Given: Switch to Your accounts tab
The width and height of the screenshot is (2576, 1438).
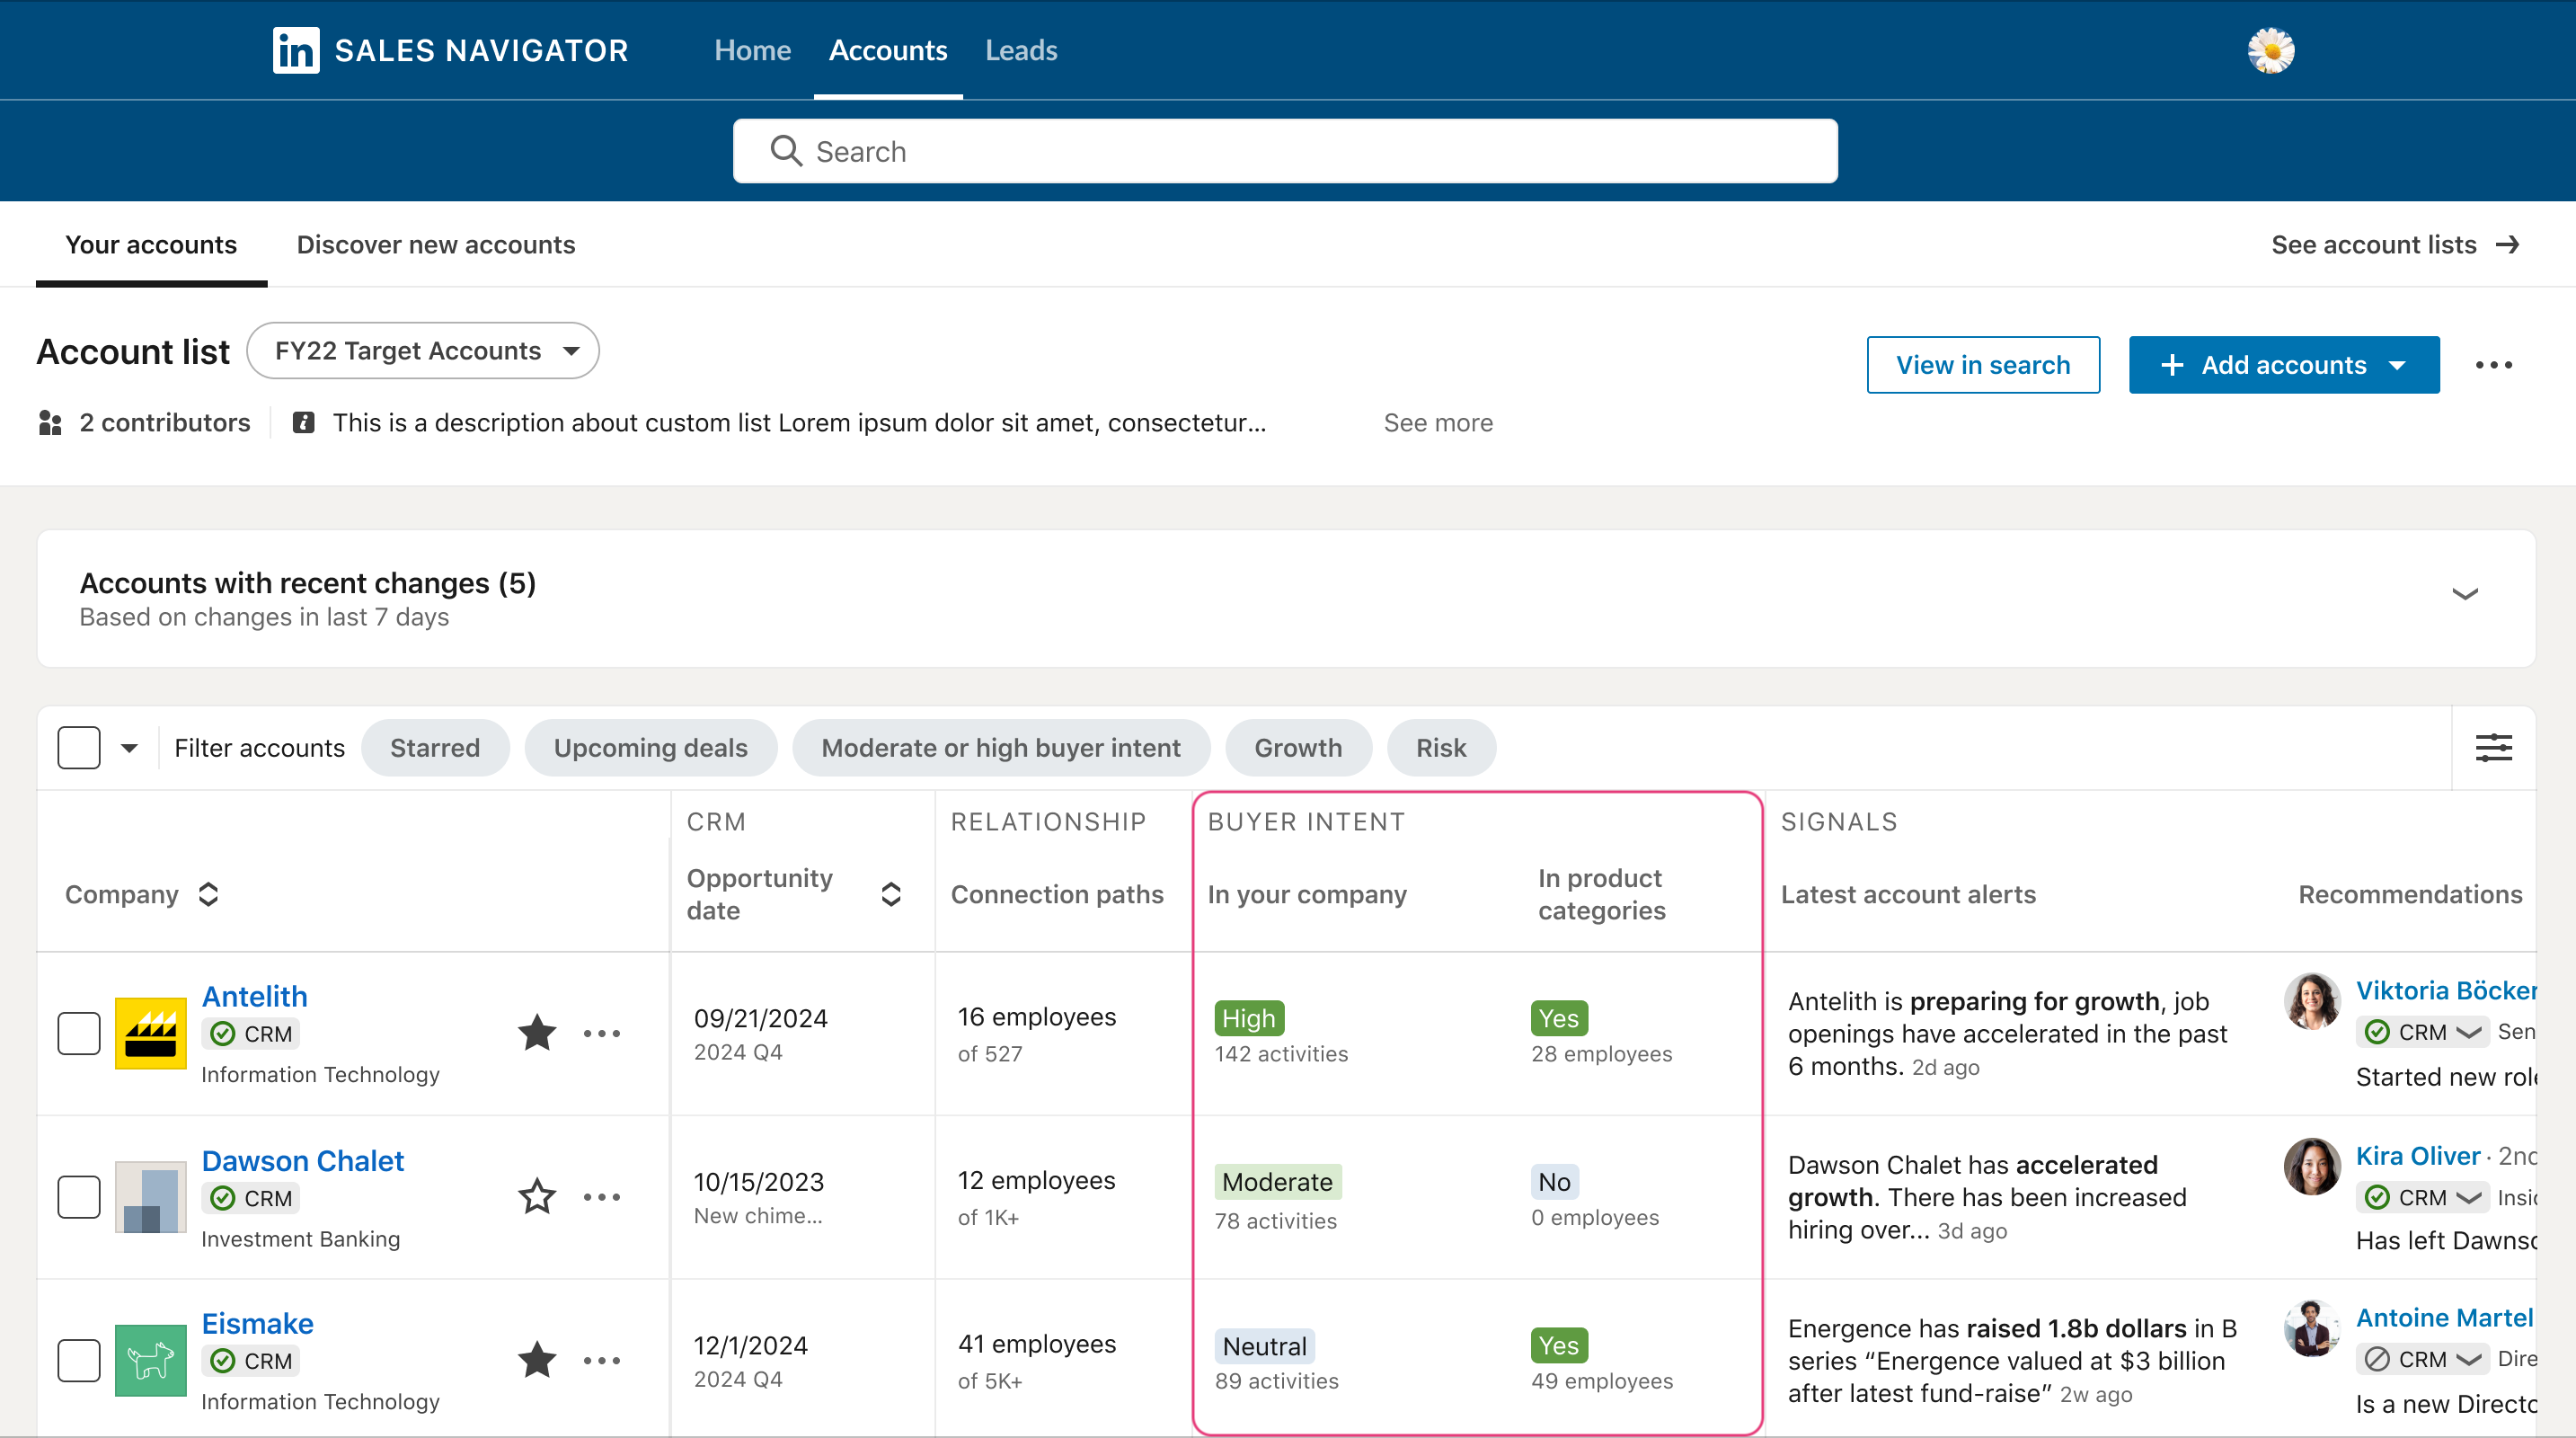Looking at the screenshot, I should click(x=151, y=245).
